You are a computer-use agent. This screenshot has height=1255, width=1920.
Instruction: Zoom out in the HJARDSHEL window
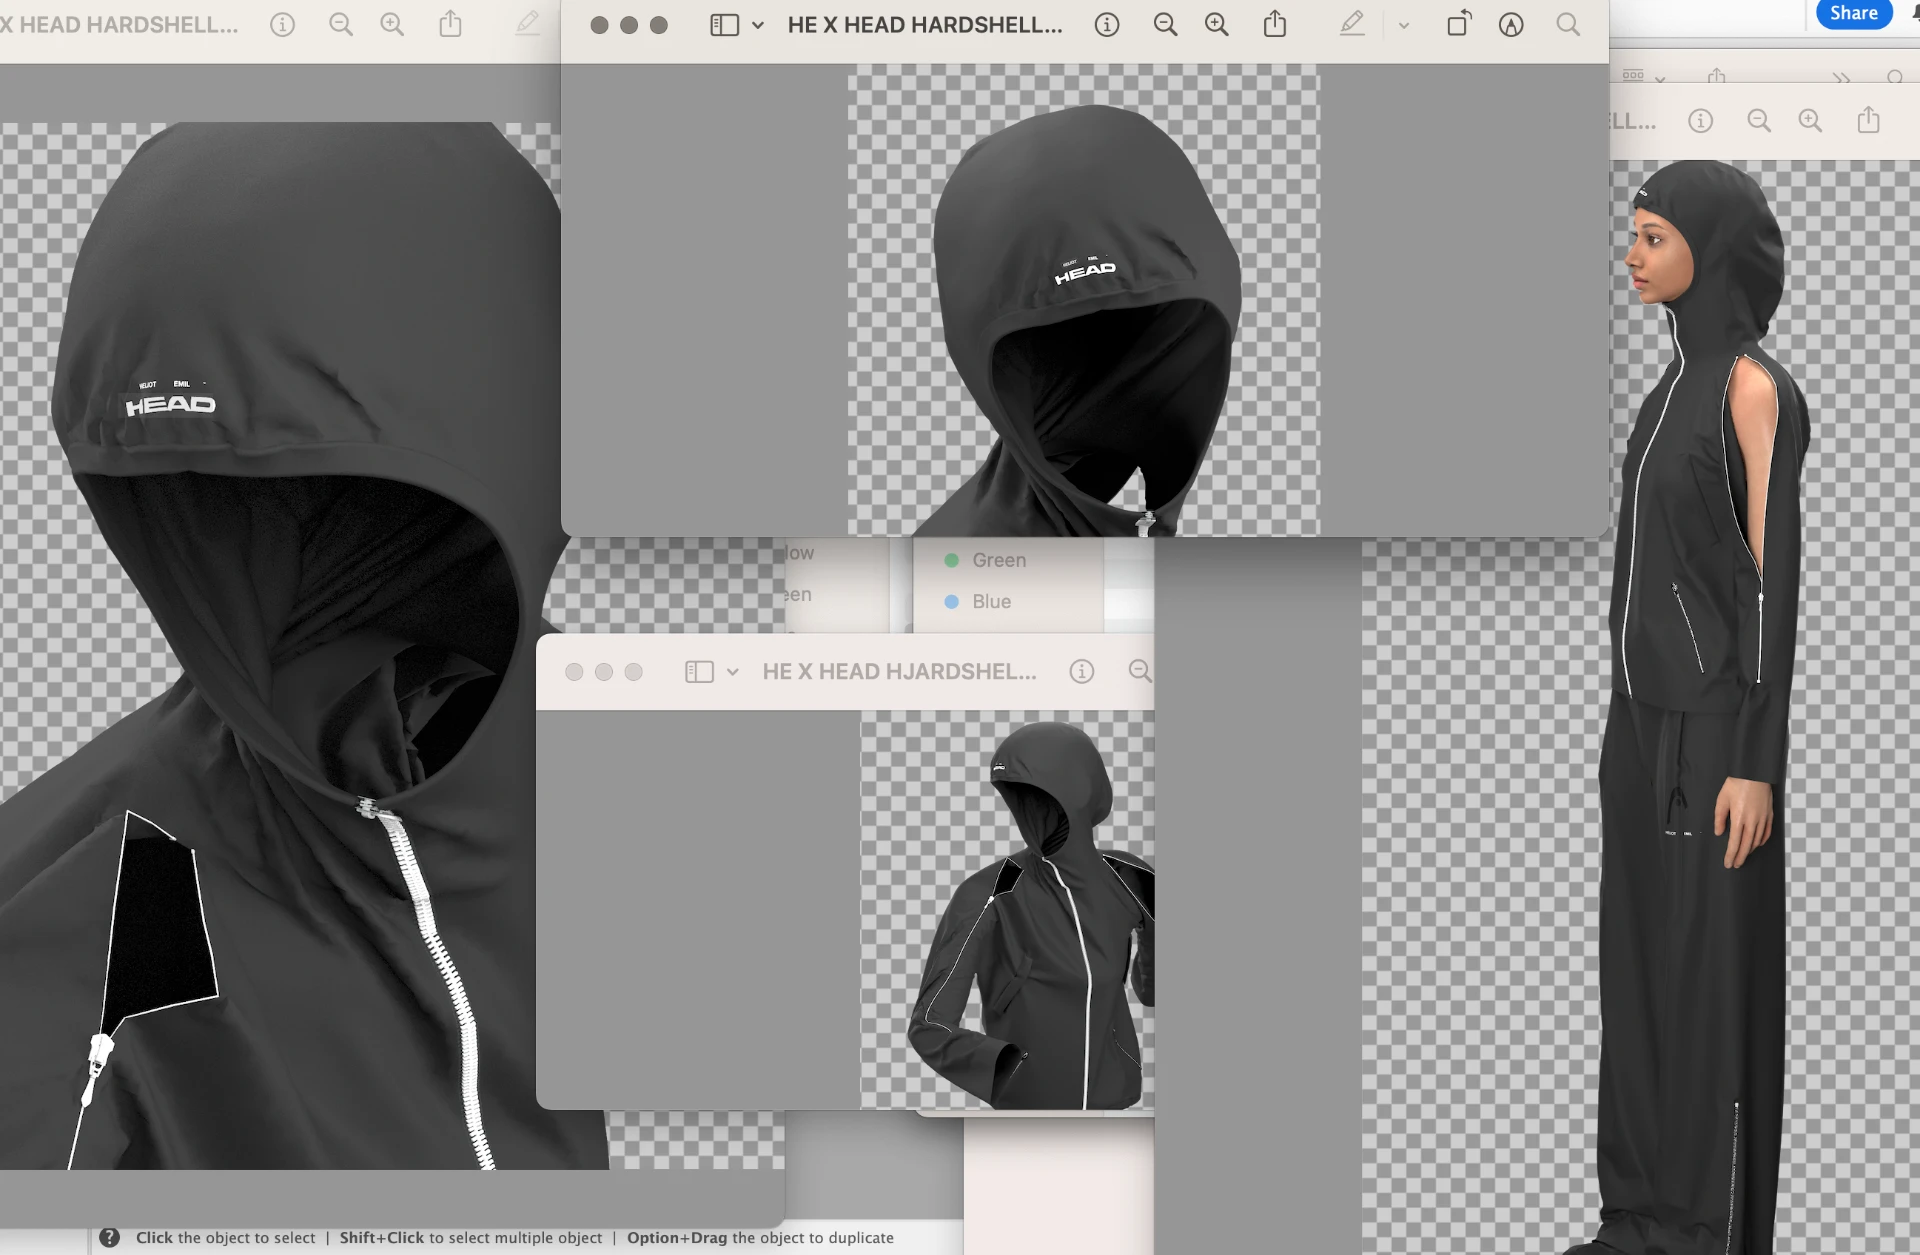click(x=1140, y=671)
